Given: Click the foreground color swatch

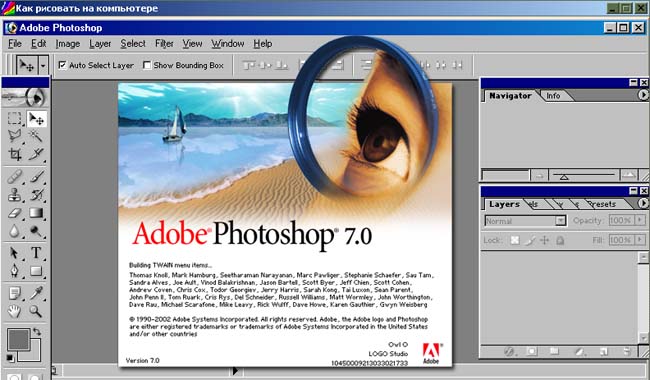Looking at the screenshot, I should click(x=18, y=340).
